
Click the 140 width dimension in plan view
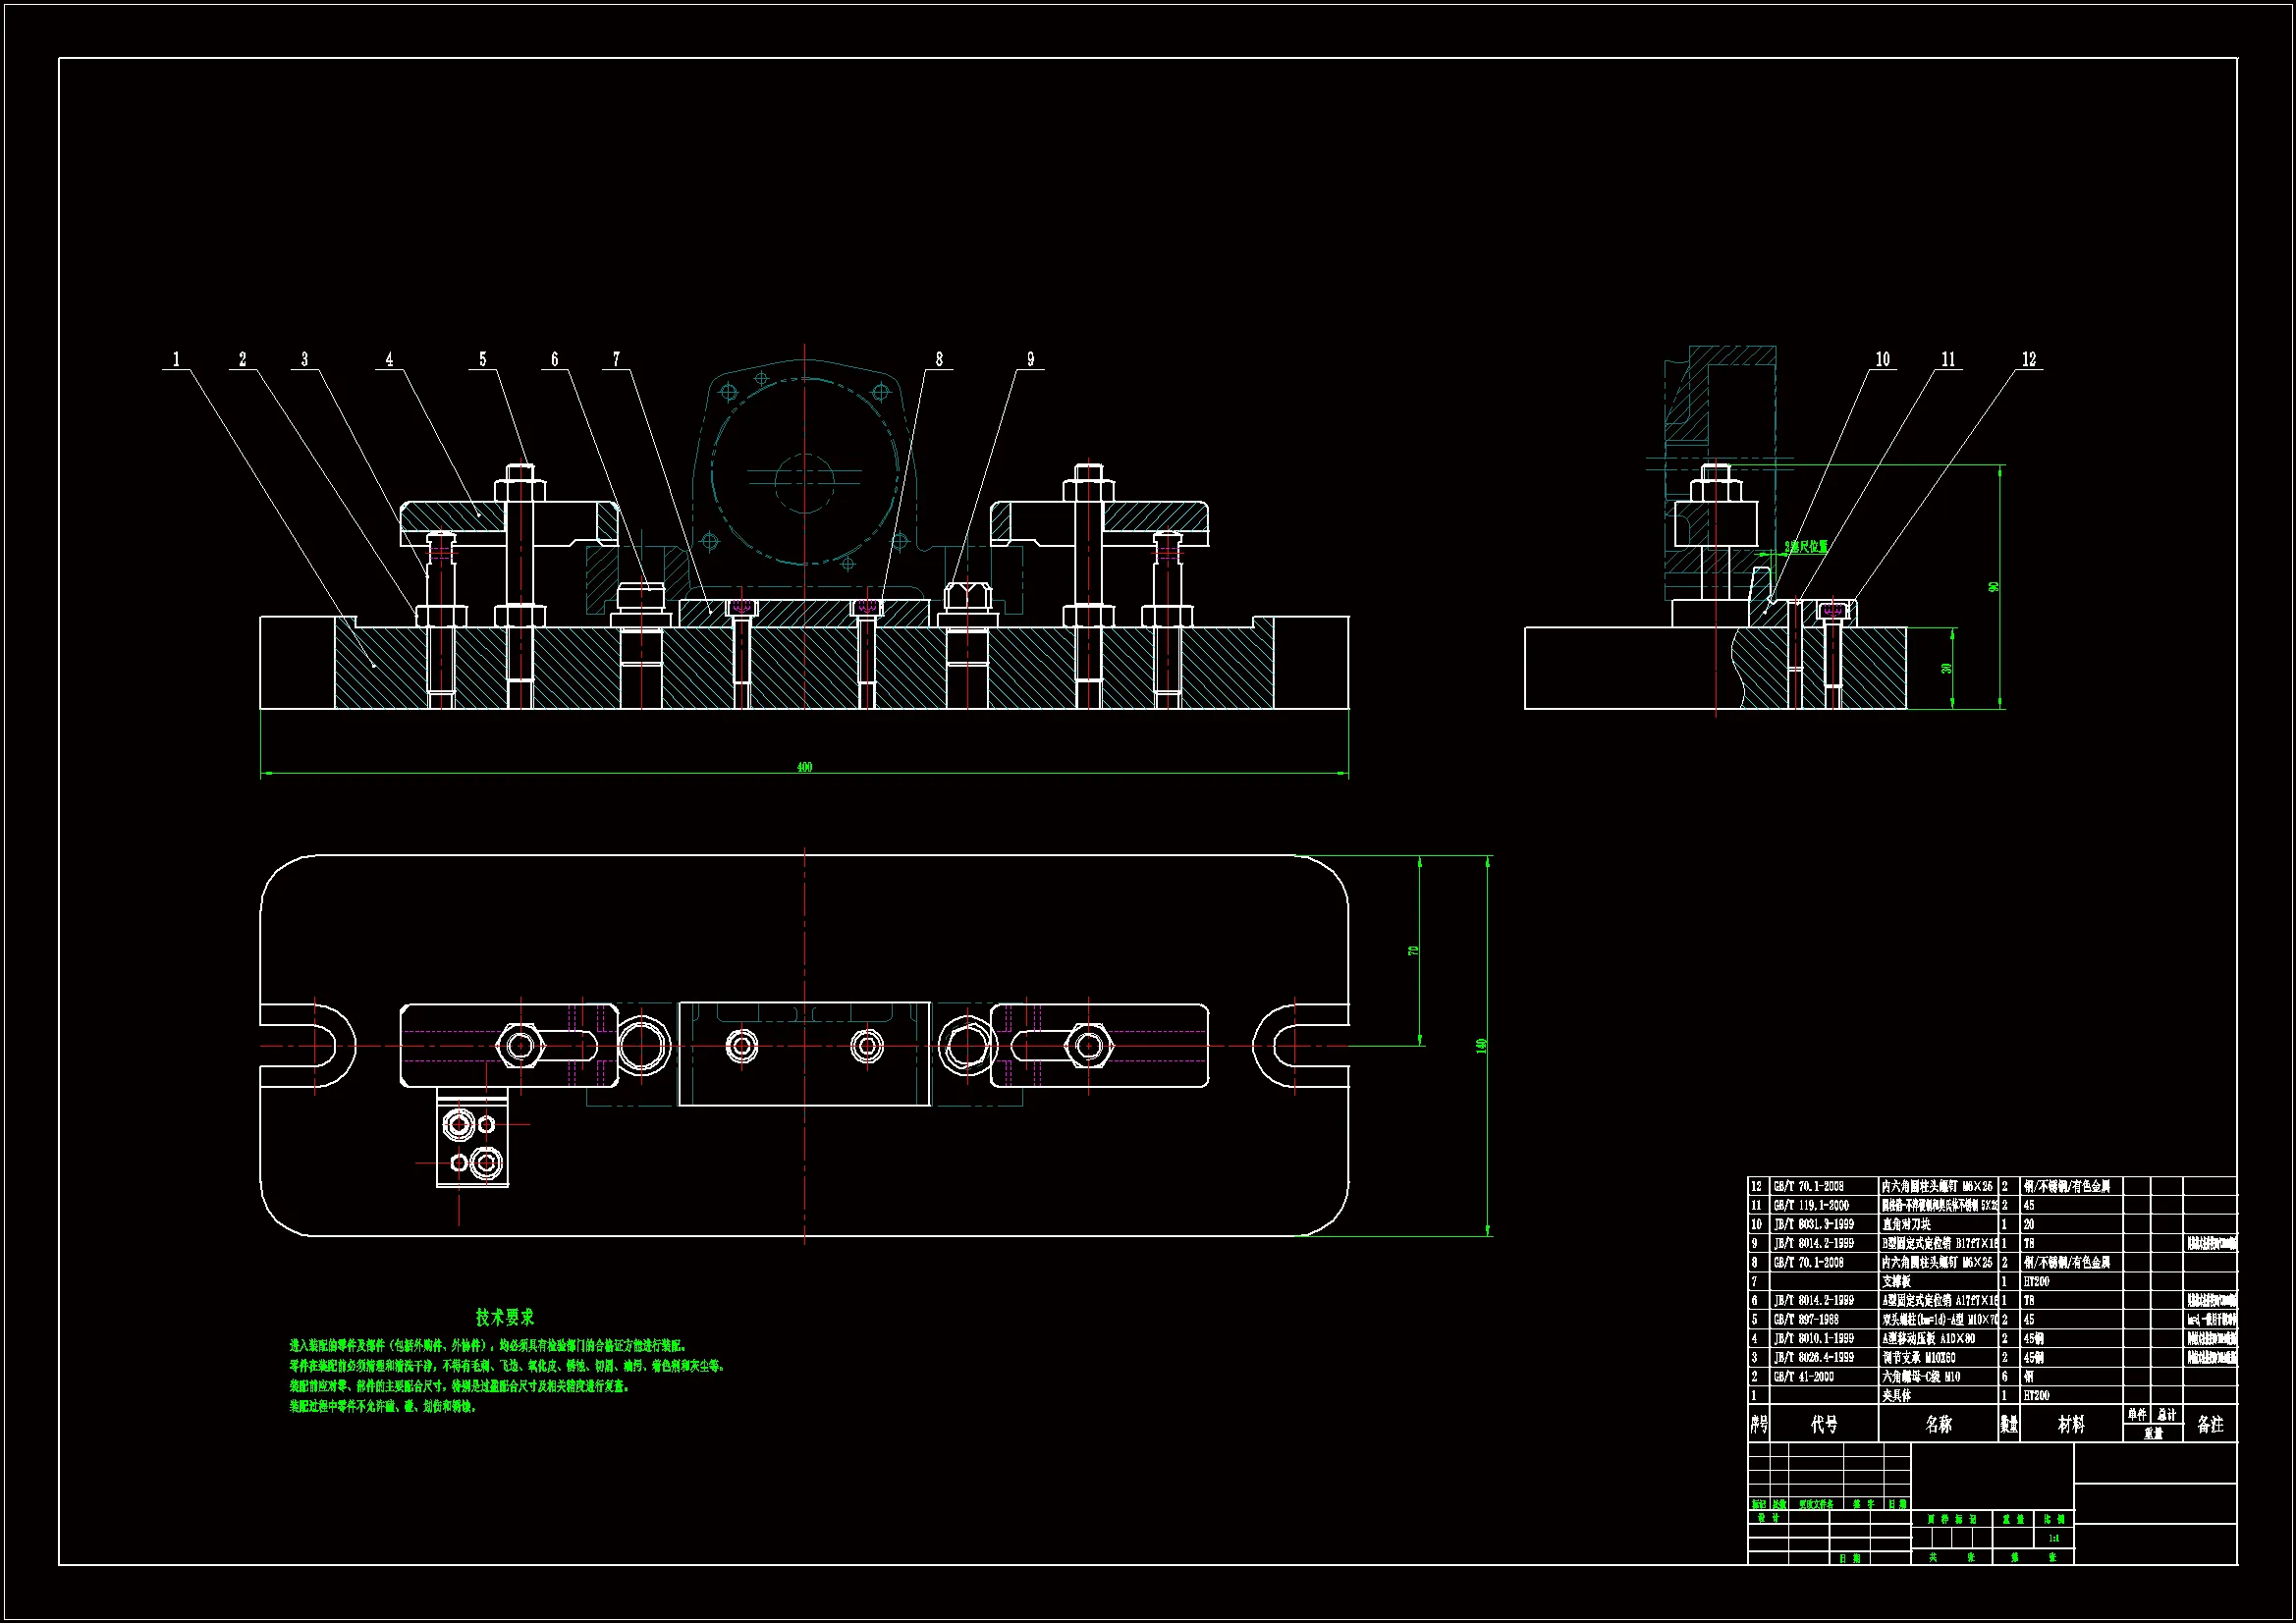point(1482,1045)
